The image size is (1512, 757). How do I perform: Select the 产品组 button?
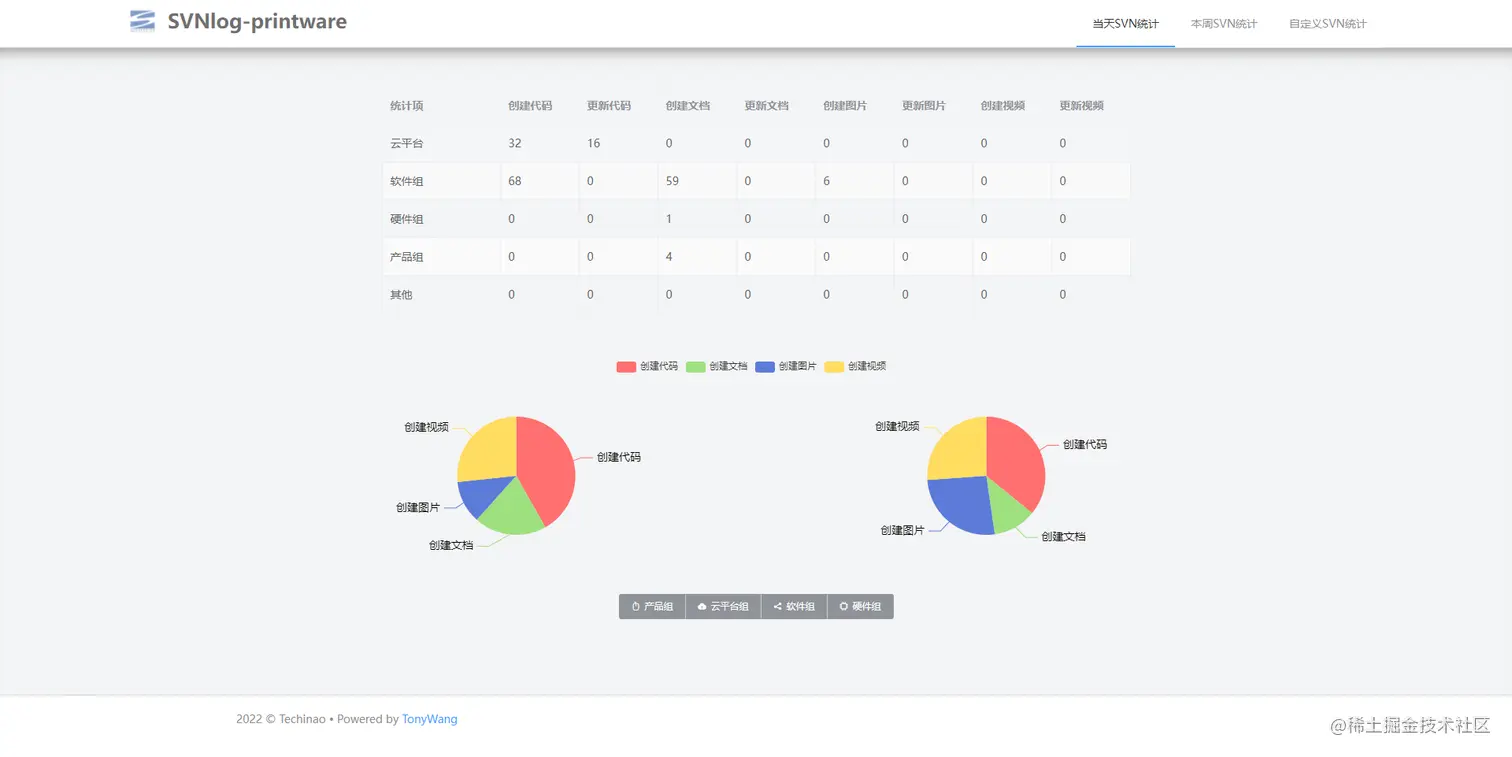pyautogui.click(x=652, y=607)
